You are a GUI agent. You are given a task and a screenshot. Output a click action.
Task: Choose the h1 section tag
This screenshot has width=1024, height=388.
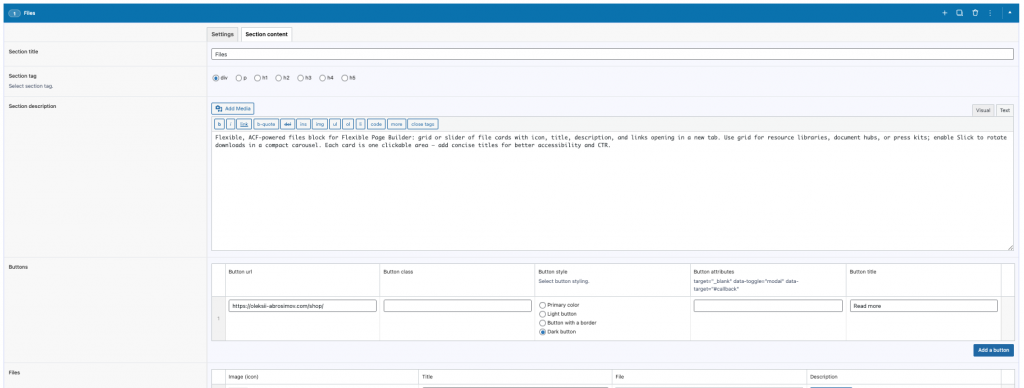click(257, 78)
